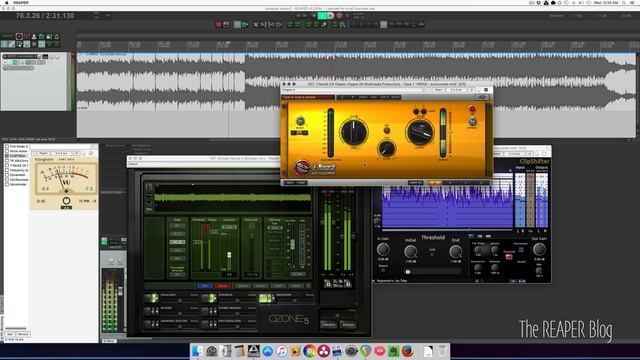The height and width of the screenshot is (360, 640).
Task: Click the red record button in REAPER's toolbar
Action: tap(218, 25)
